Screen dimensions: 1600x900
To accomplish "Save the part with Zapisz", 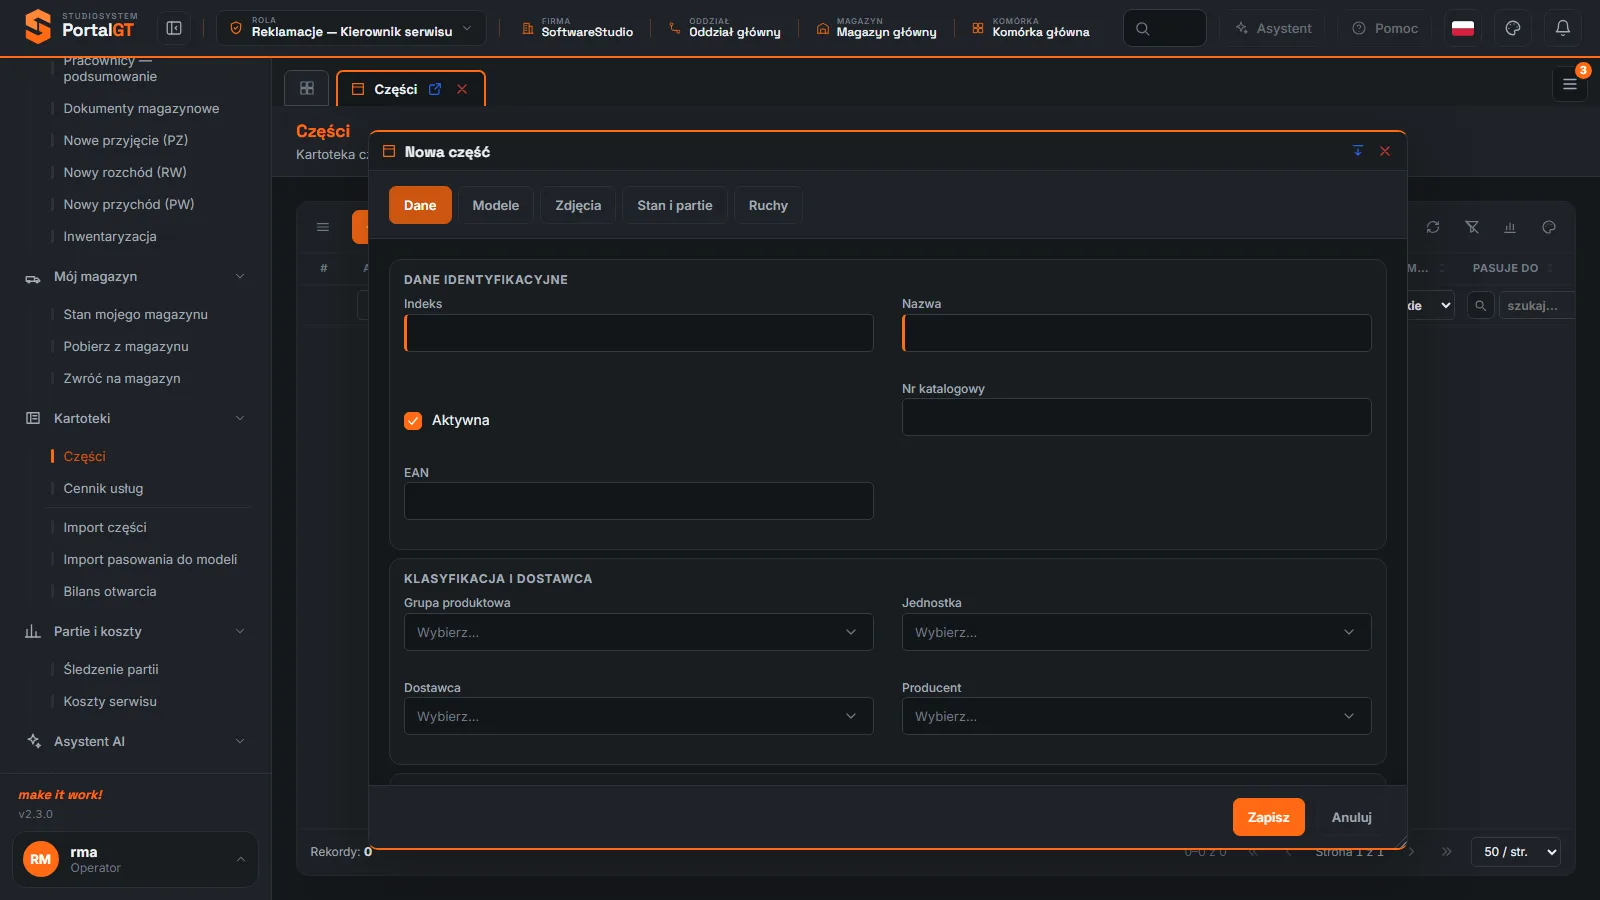I will [1269, 817].
